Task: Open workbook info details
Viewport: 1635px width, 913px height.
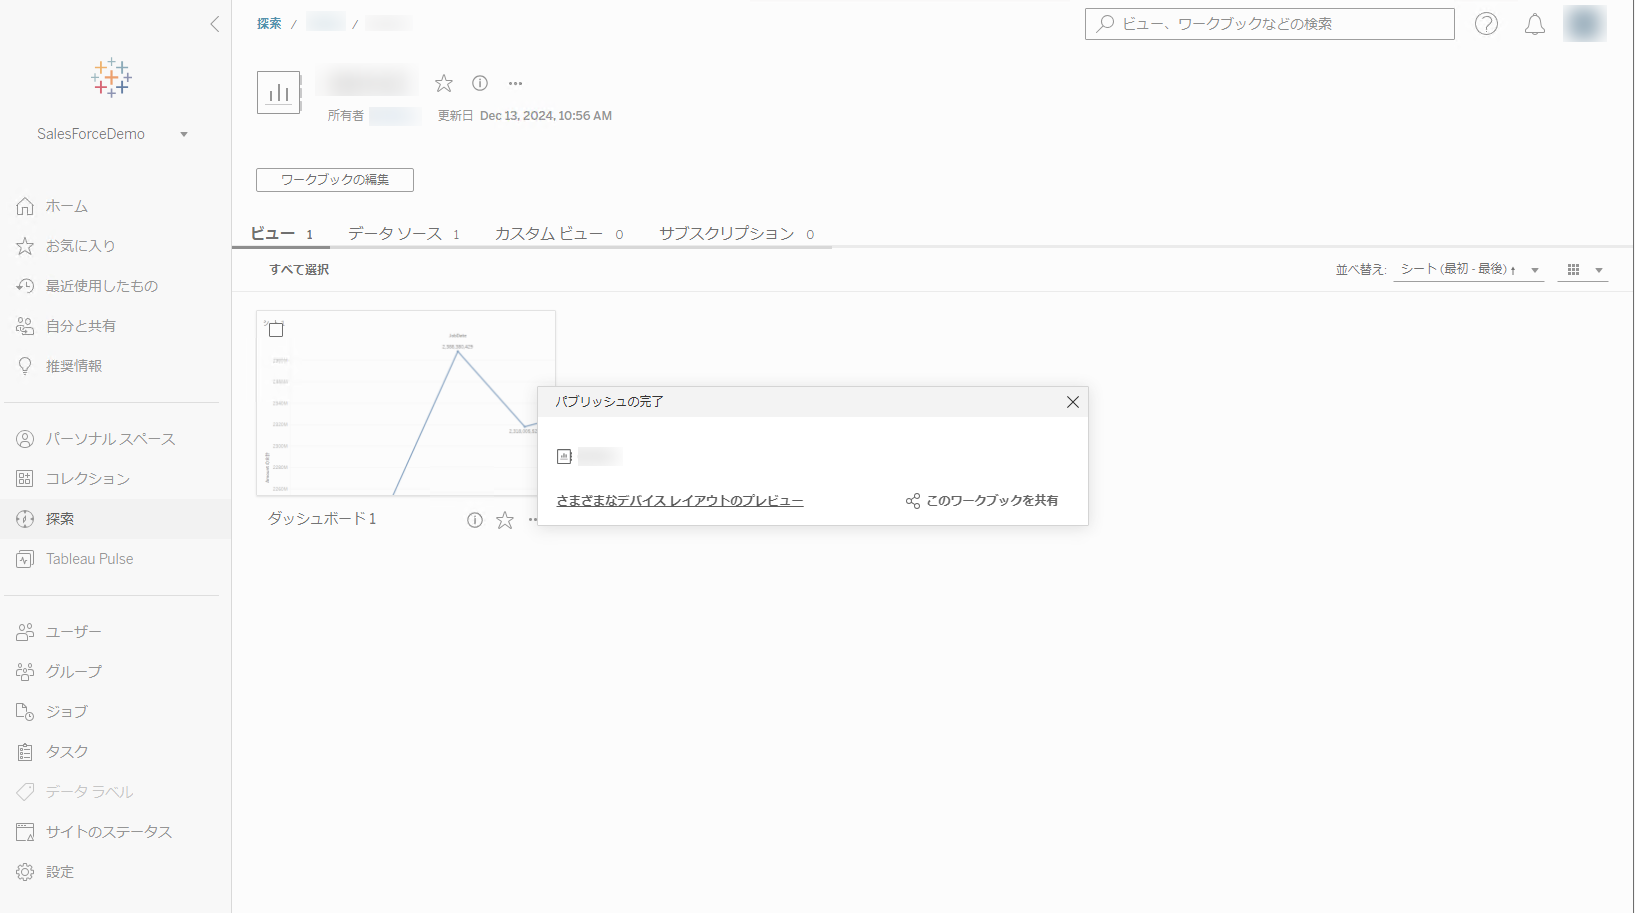Action: 479,83
